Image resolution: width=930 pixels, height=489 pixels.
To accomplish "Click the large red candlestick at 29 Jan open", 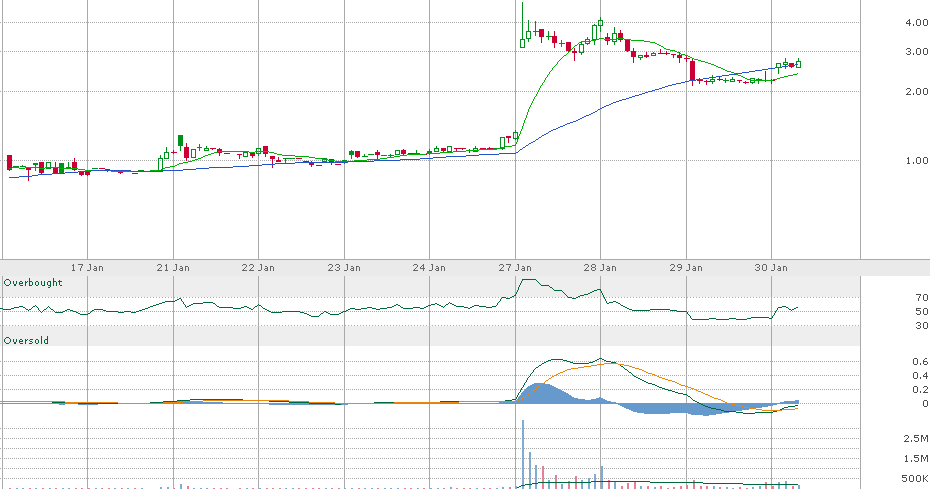I will (692, 71).
